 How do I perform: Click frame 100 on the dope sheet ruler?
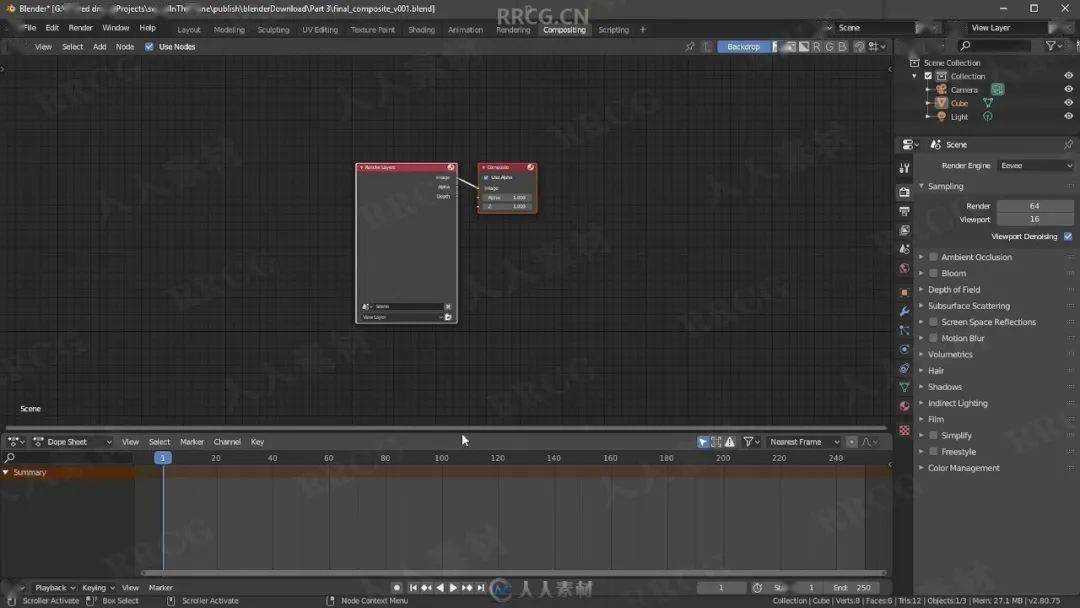pos(442,458)
